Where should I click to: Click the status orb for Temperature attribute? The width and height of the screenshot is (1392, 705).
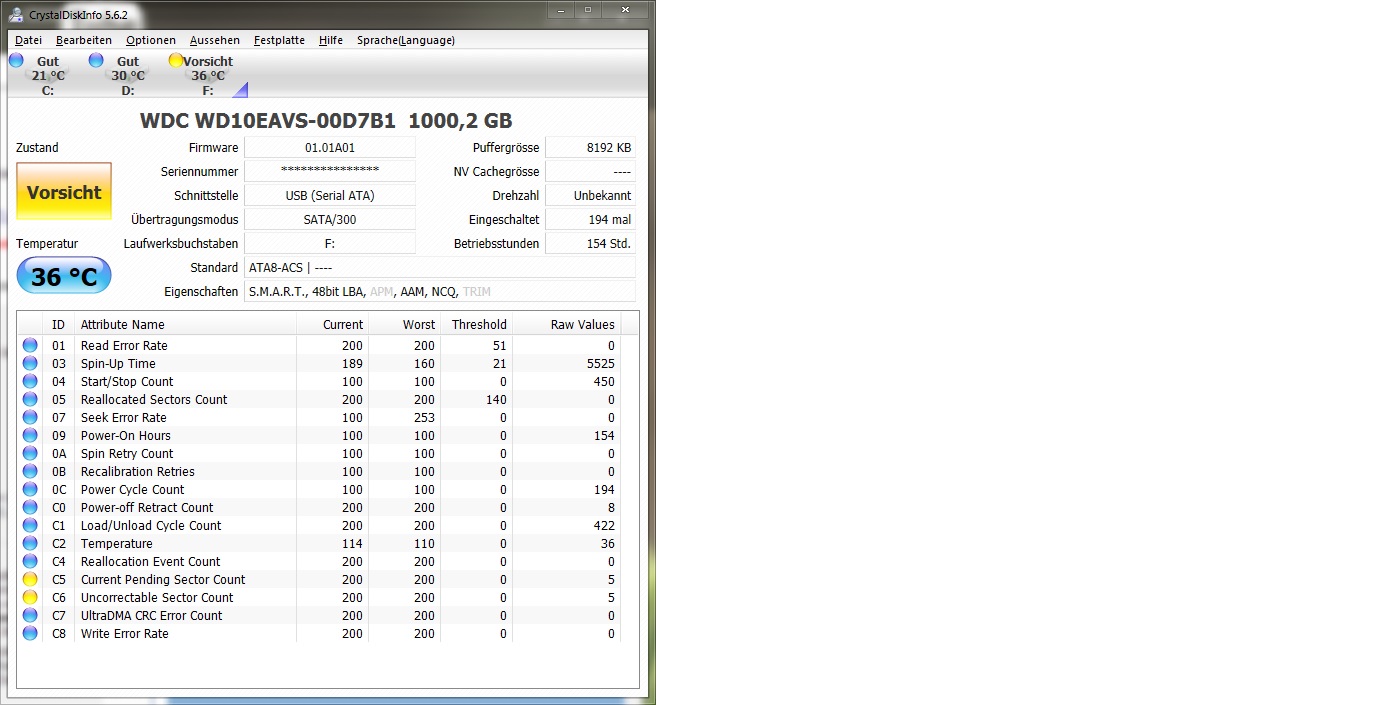pos(30,543)
